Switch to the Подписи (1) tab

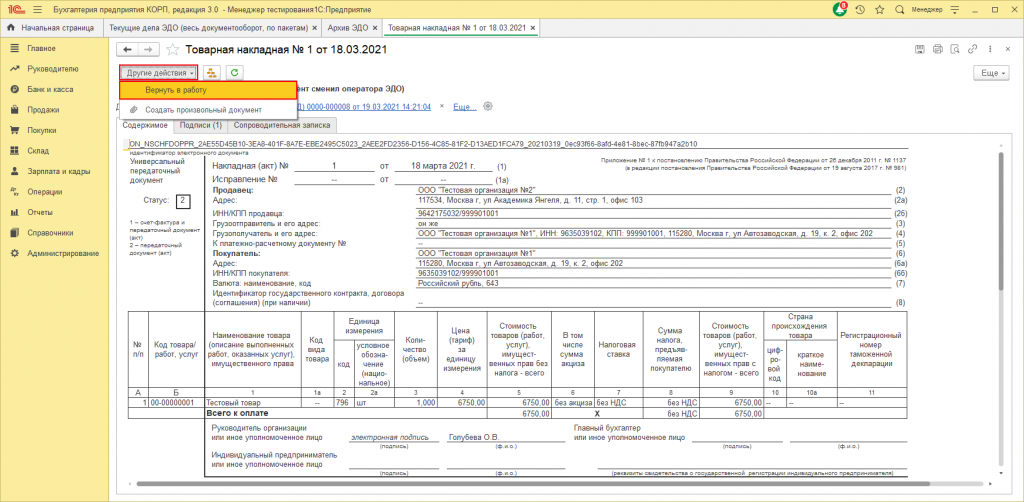200,126
